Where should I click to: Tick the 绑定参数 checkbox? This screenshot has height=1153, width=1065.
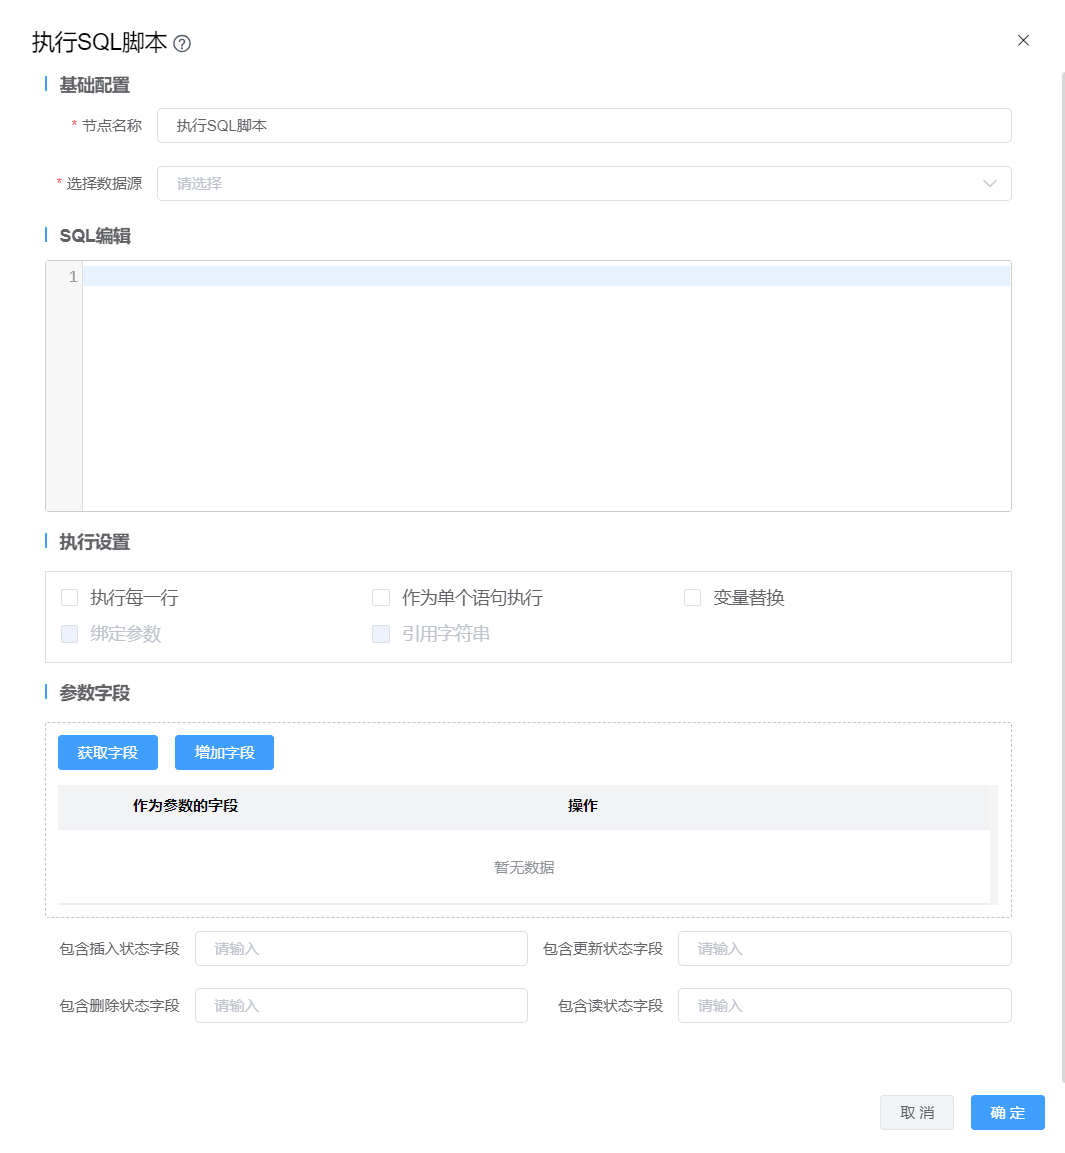click(70, 634)
